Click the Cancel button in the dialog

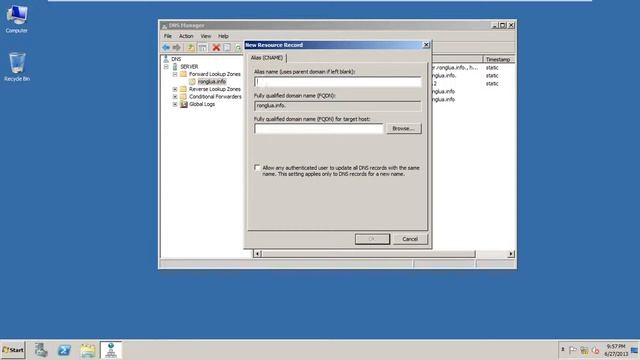tap(410, 239)
